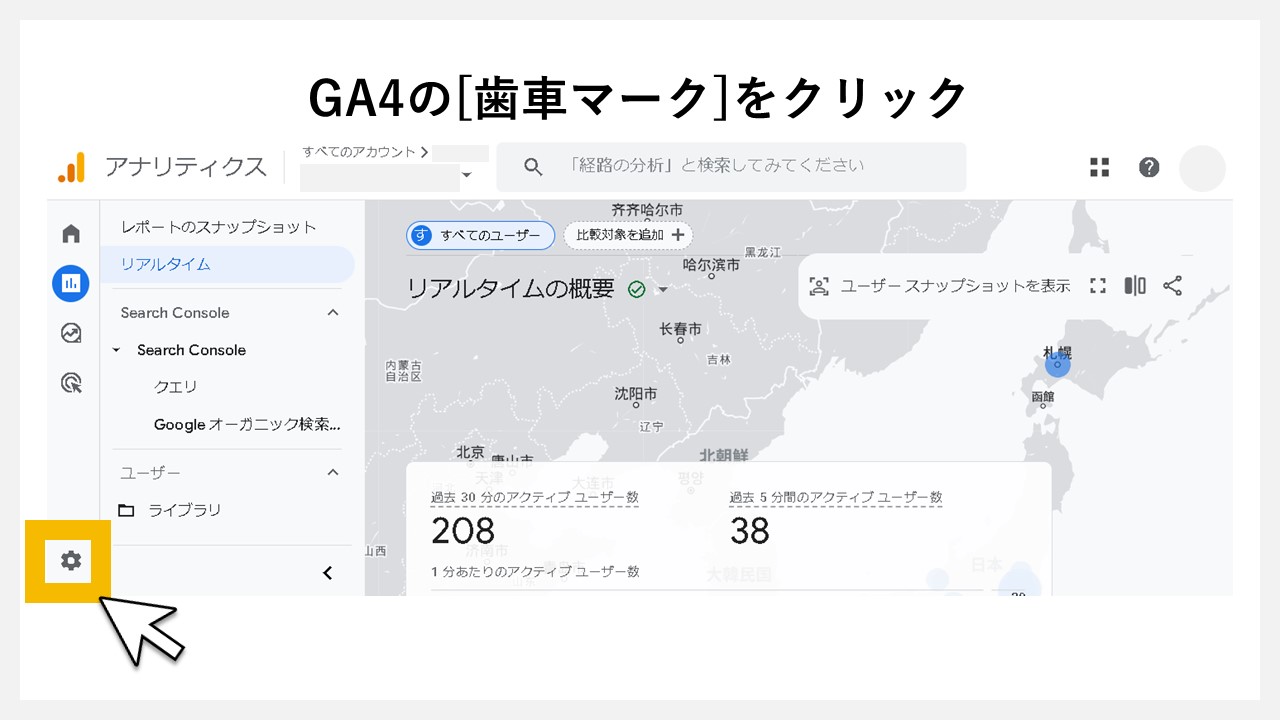The image size is (1280, 720).
Task: Open the Advertising section icon
Action: tap(70, 383)
